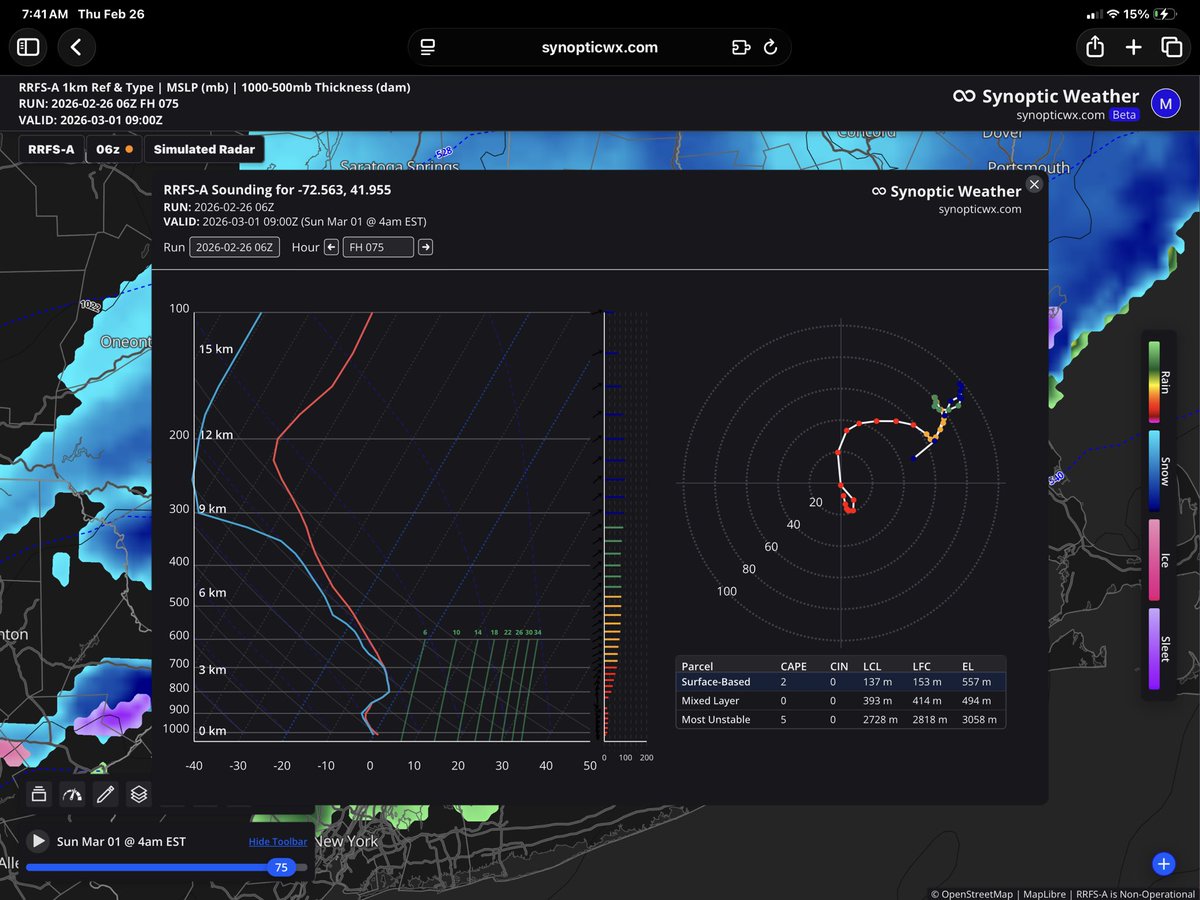Play the forecast animation

tap(38, 842)
